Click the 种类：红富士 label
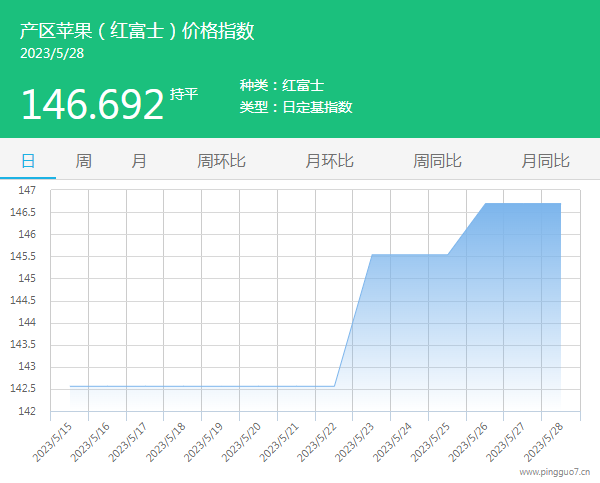 (282, 85)
